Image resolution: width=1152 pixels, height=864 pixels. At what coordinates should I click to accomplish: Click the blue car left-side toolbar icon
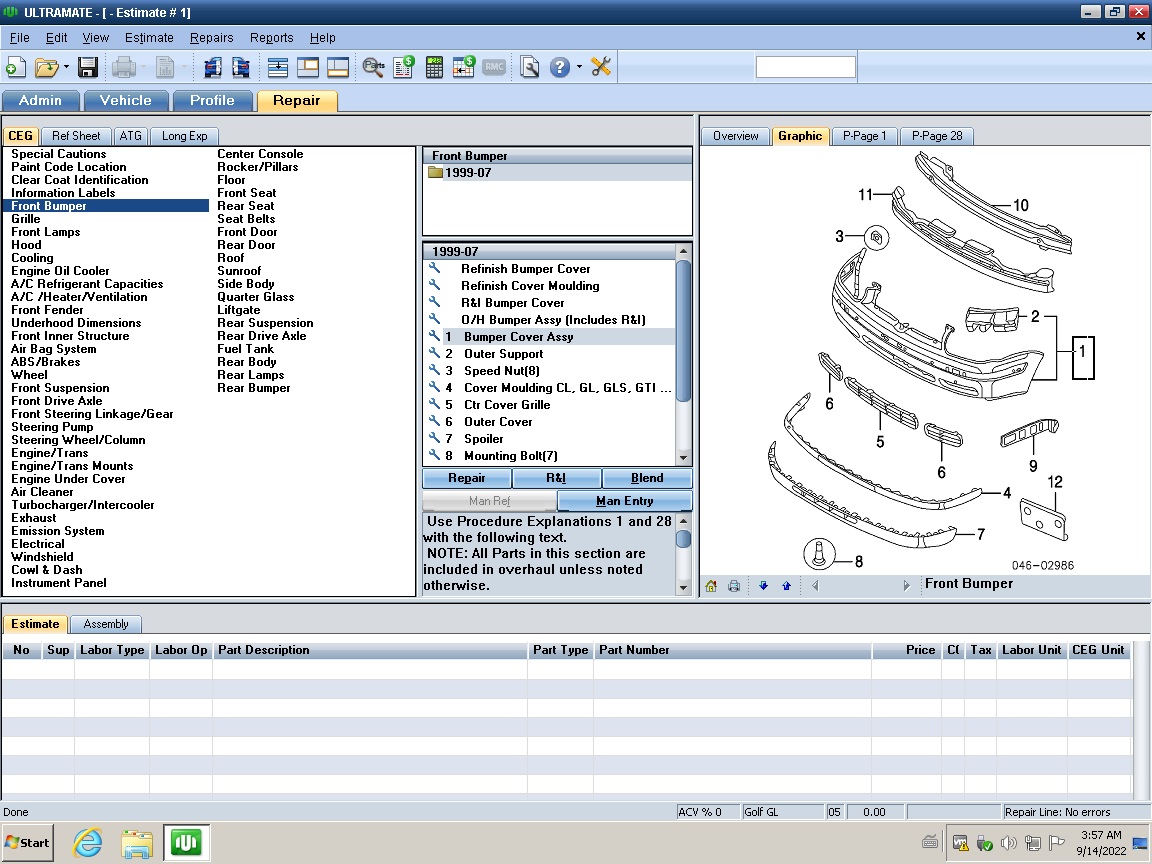[213, 68]
